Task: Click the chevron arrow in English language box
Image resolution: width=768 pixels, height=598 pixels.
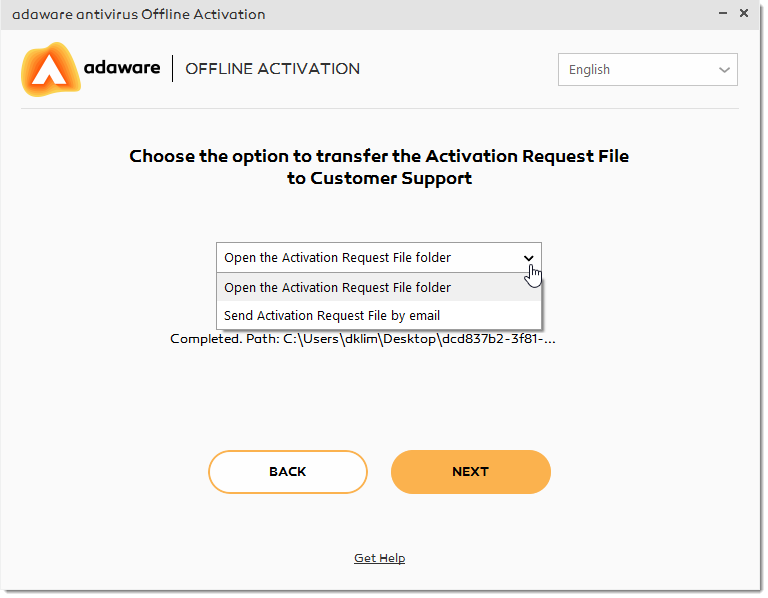Action: click(724, 70)
